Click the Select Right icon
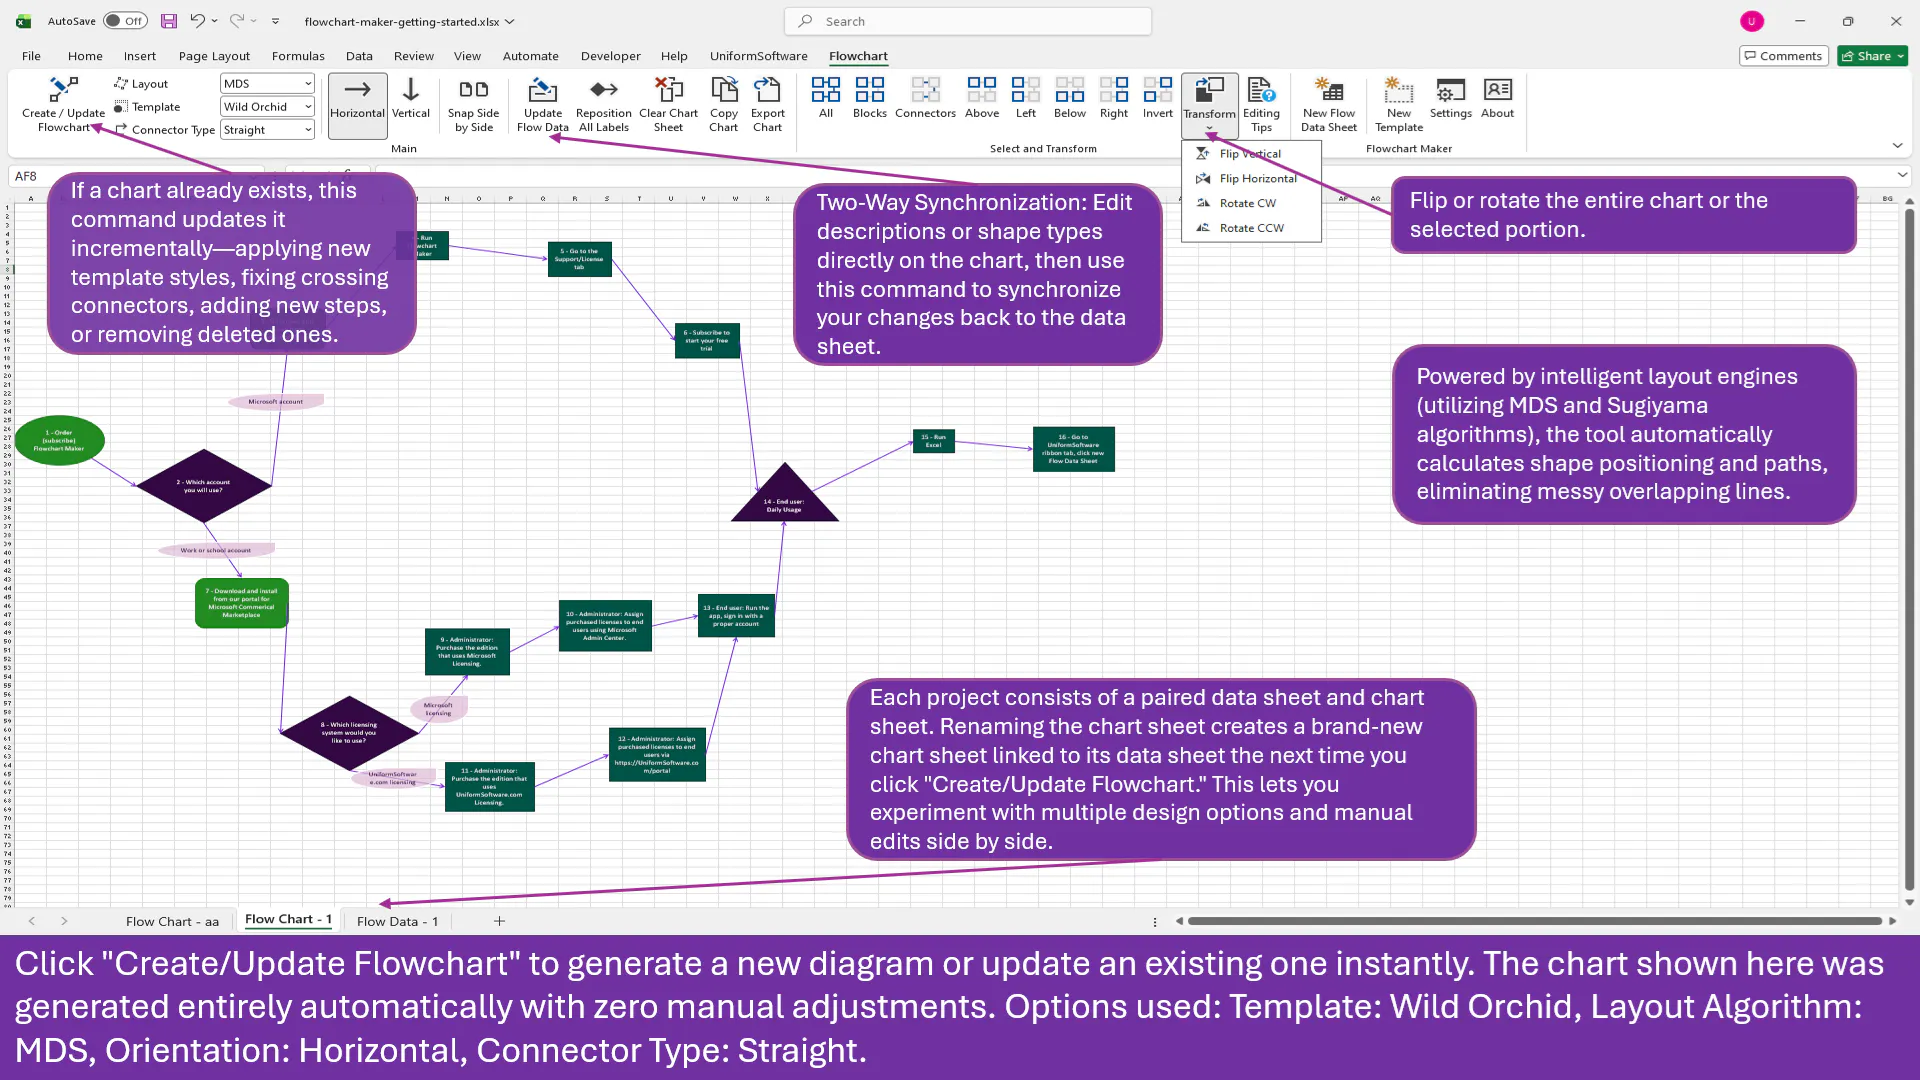Screen dimensions: 1920x1080 tap(1113, 99)
